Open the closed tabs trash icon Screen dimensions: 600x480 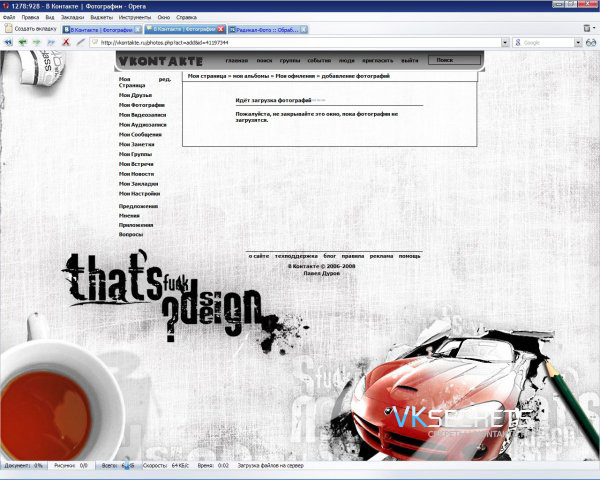coord(587,28)
